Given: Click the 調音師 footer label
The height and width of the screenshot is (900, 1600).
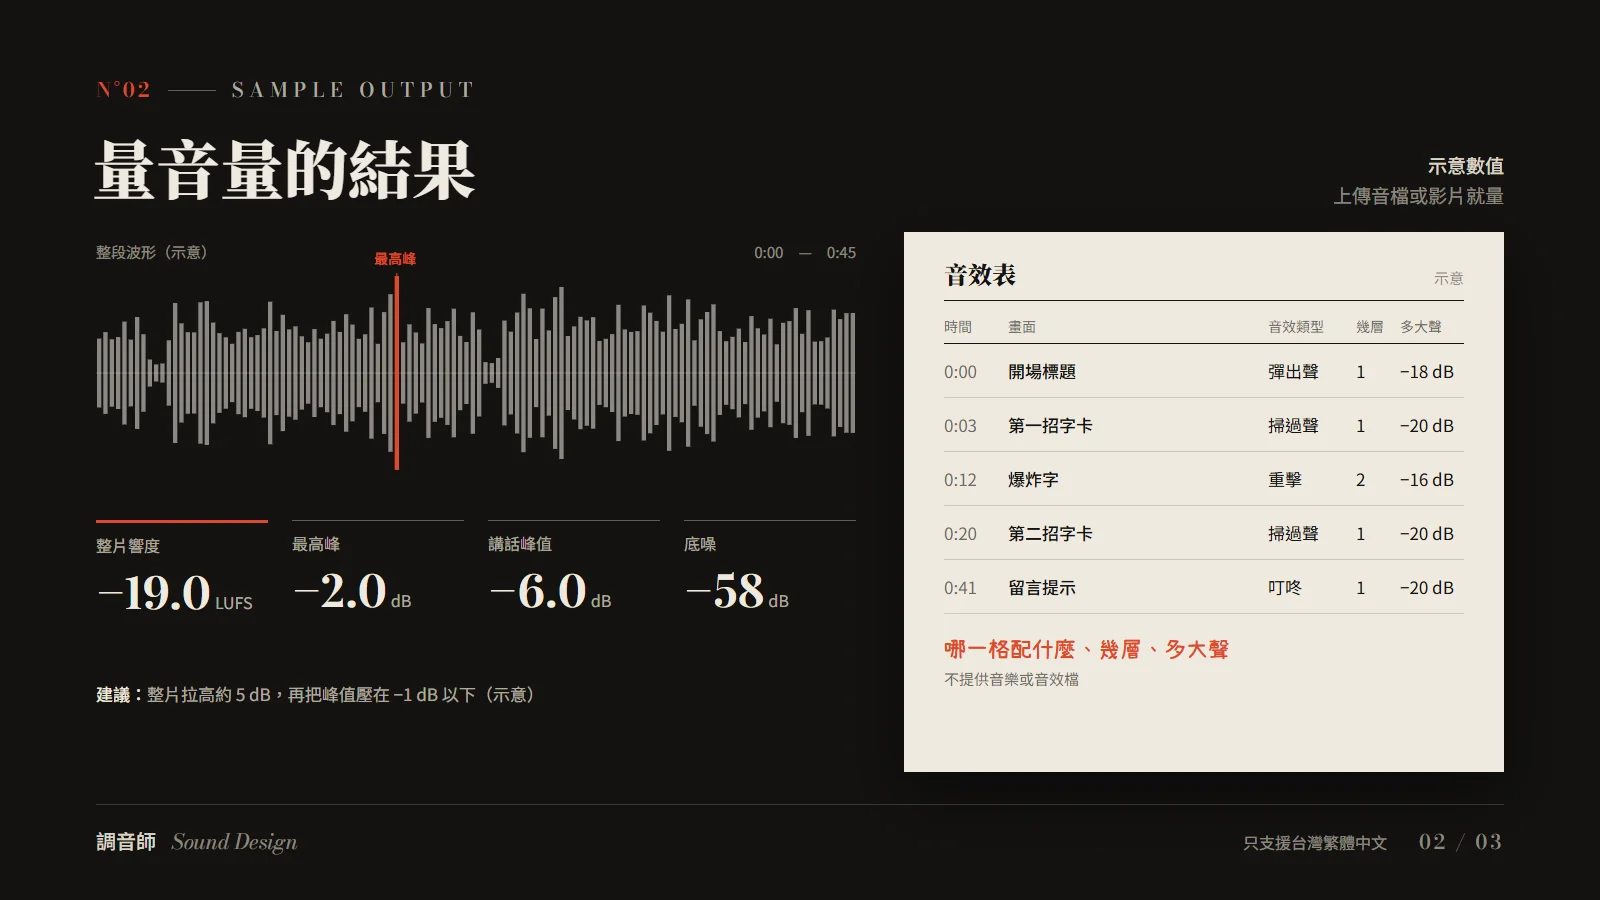Looking at the screenshot, I should 126,842.
